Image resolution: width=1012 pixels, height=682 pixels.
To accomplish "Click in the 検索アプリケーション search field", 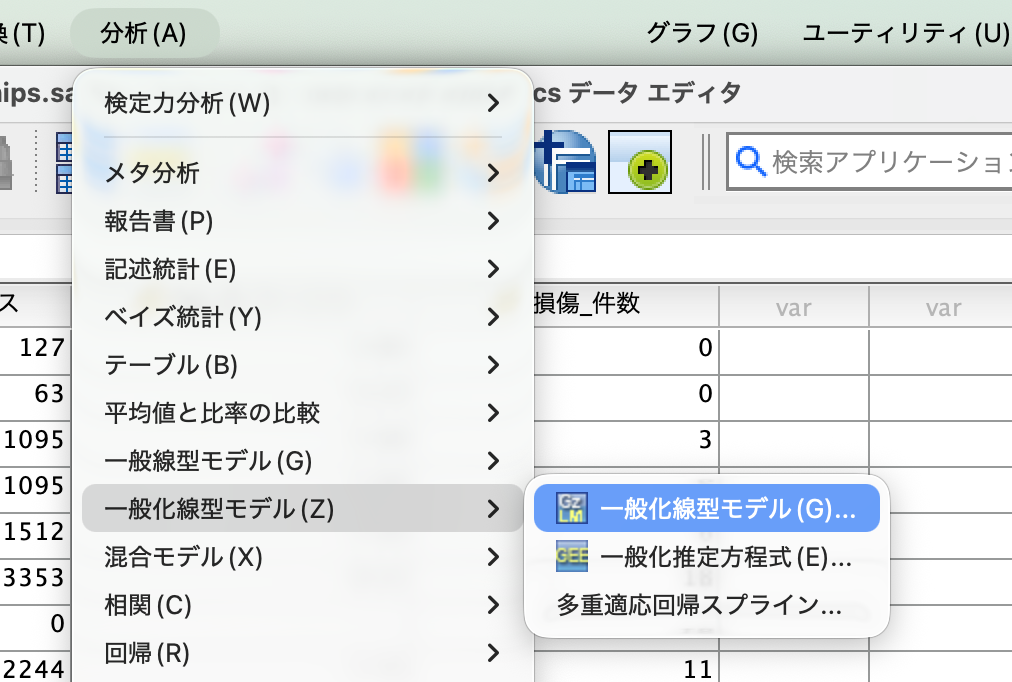I will 884,162.
